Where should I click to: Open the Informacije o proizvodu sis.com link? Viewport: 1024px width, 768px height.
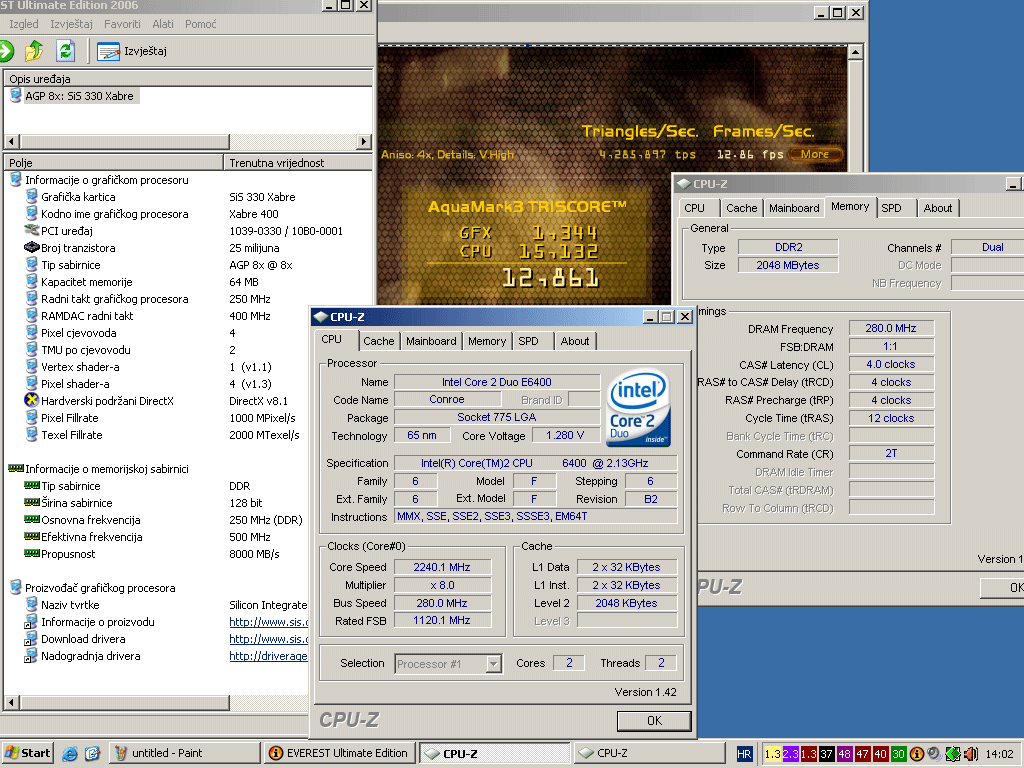[268, 622]
